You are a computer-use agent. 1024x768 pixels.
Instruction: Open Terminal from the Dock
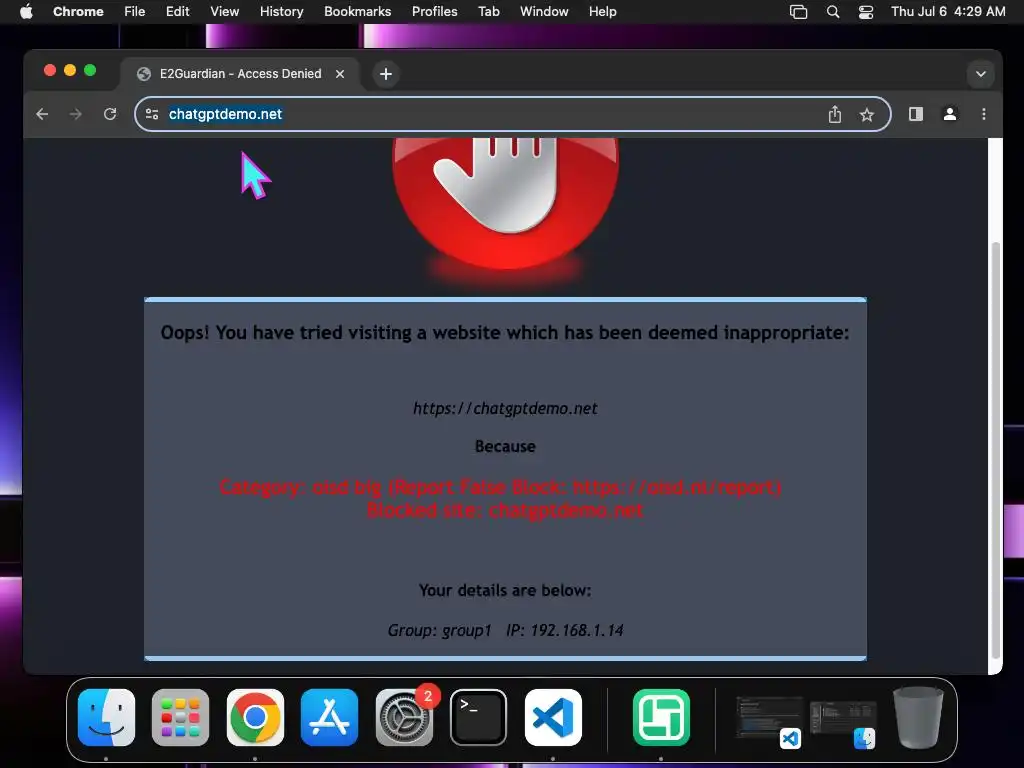click(479, 717)
